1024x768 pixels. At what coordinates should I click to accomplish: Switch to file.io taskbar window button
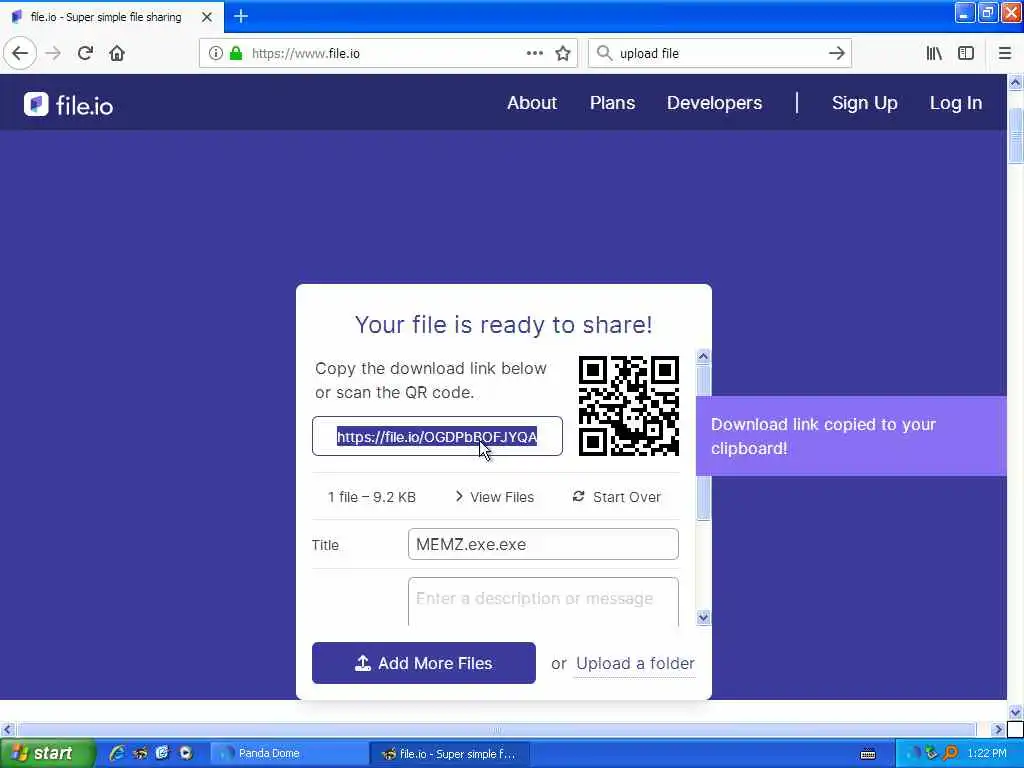click(x=449, y=754)
